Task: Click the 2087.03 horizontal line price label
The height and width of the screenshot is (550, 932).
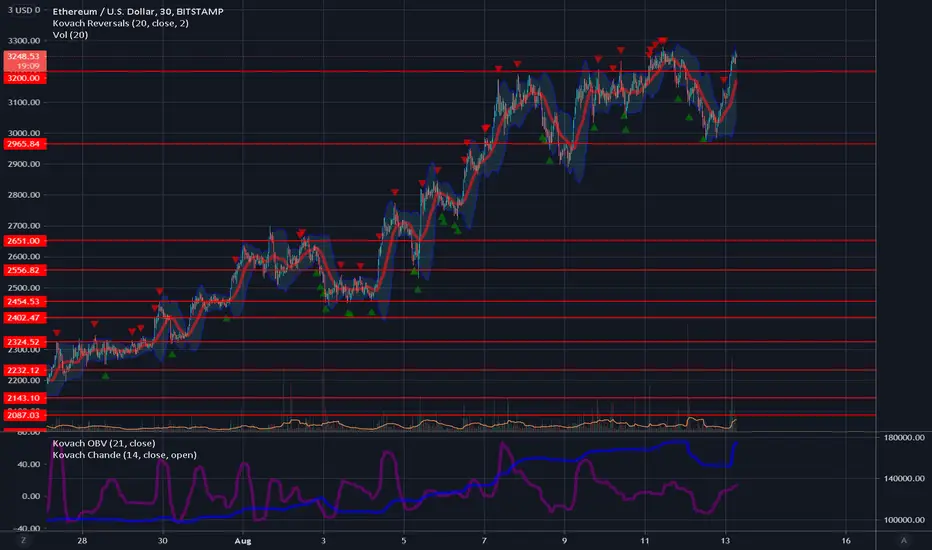Action: 24,415
